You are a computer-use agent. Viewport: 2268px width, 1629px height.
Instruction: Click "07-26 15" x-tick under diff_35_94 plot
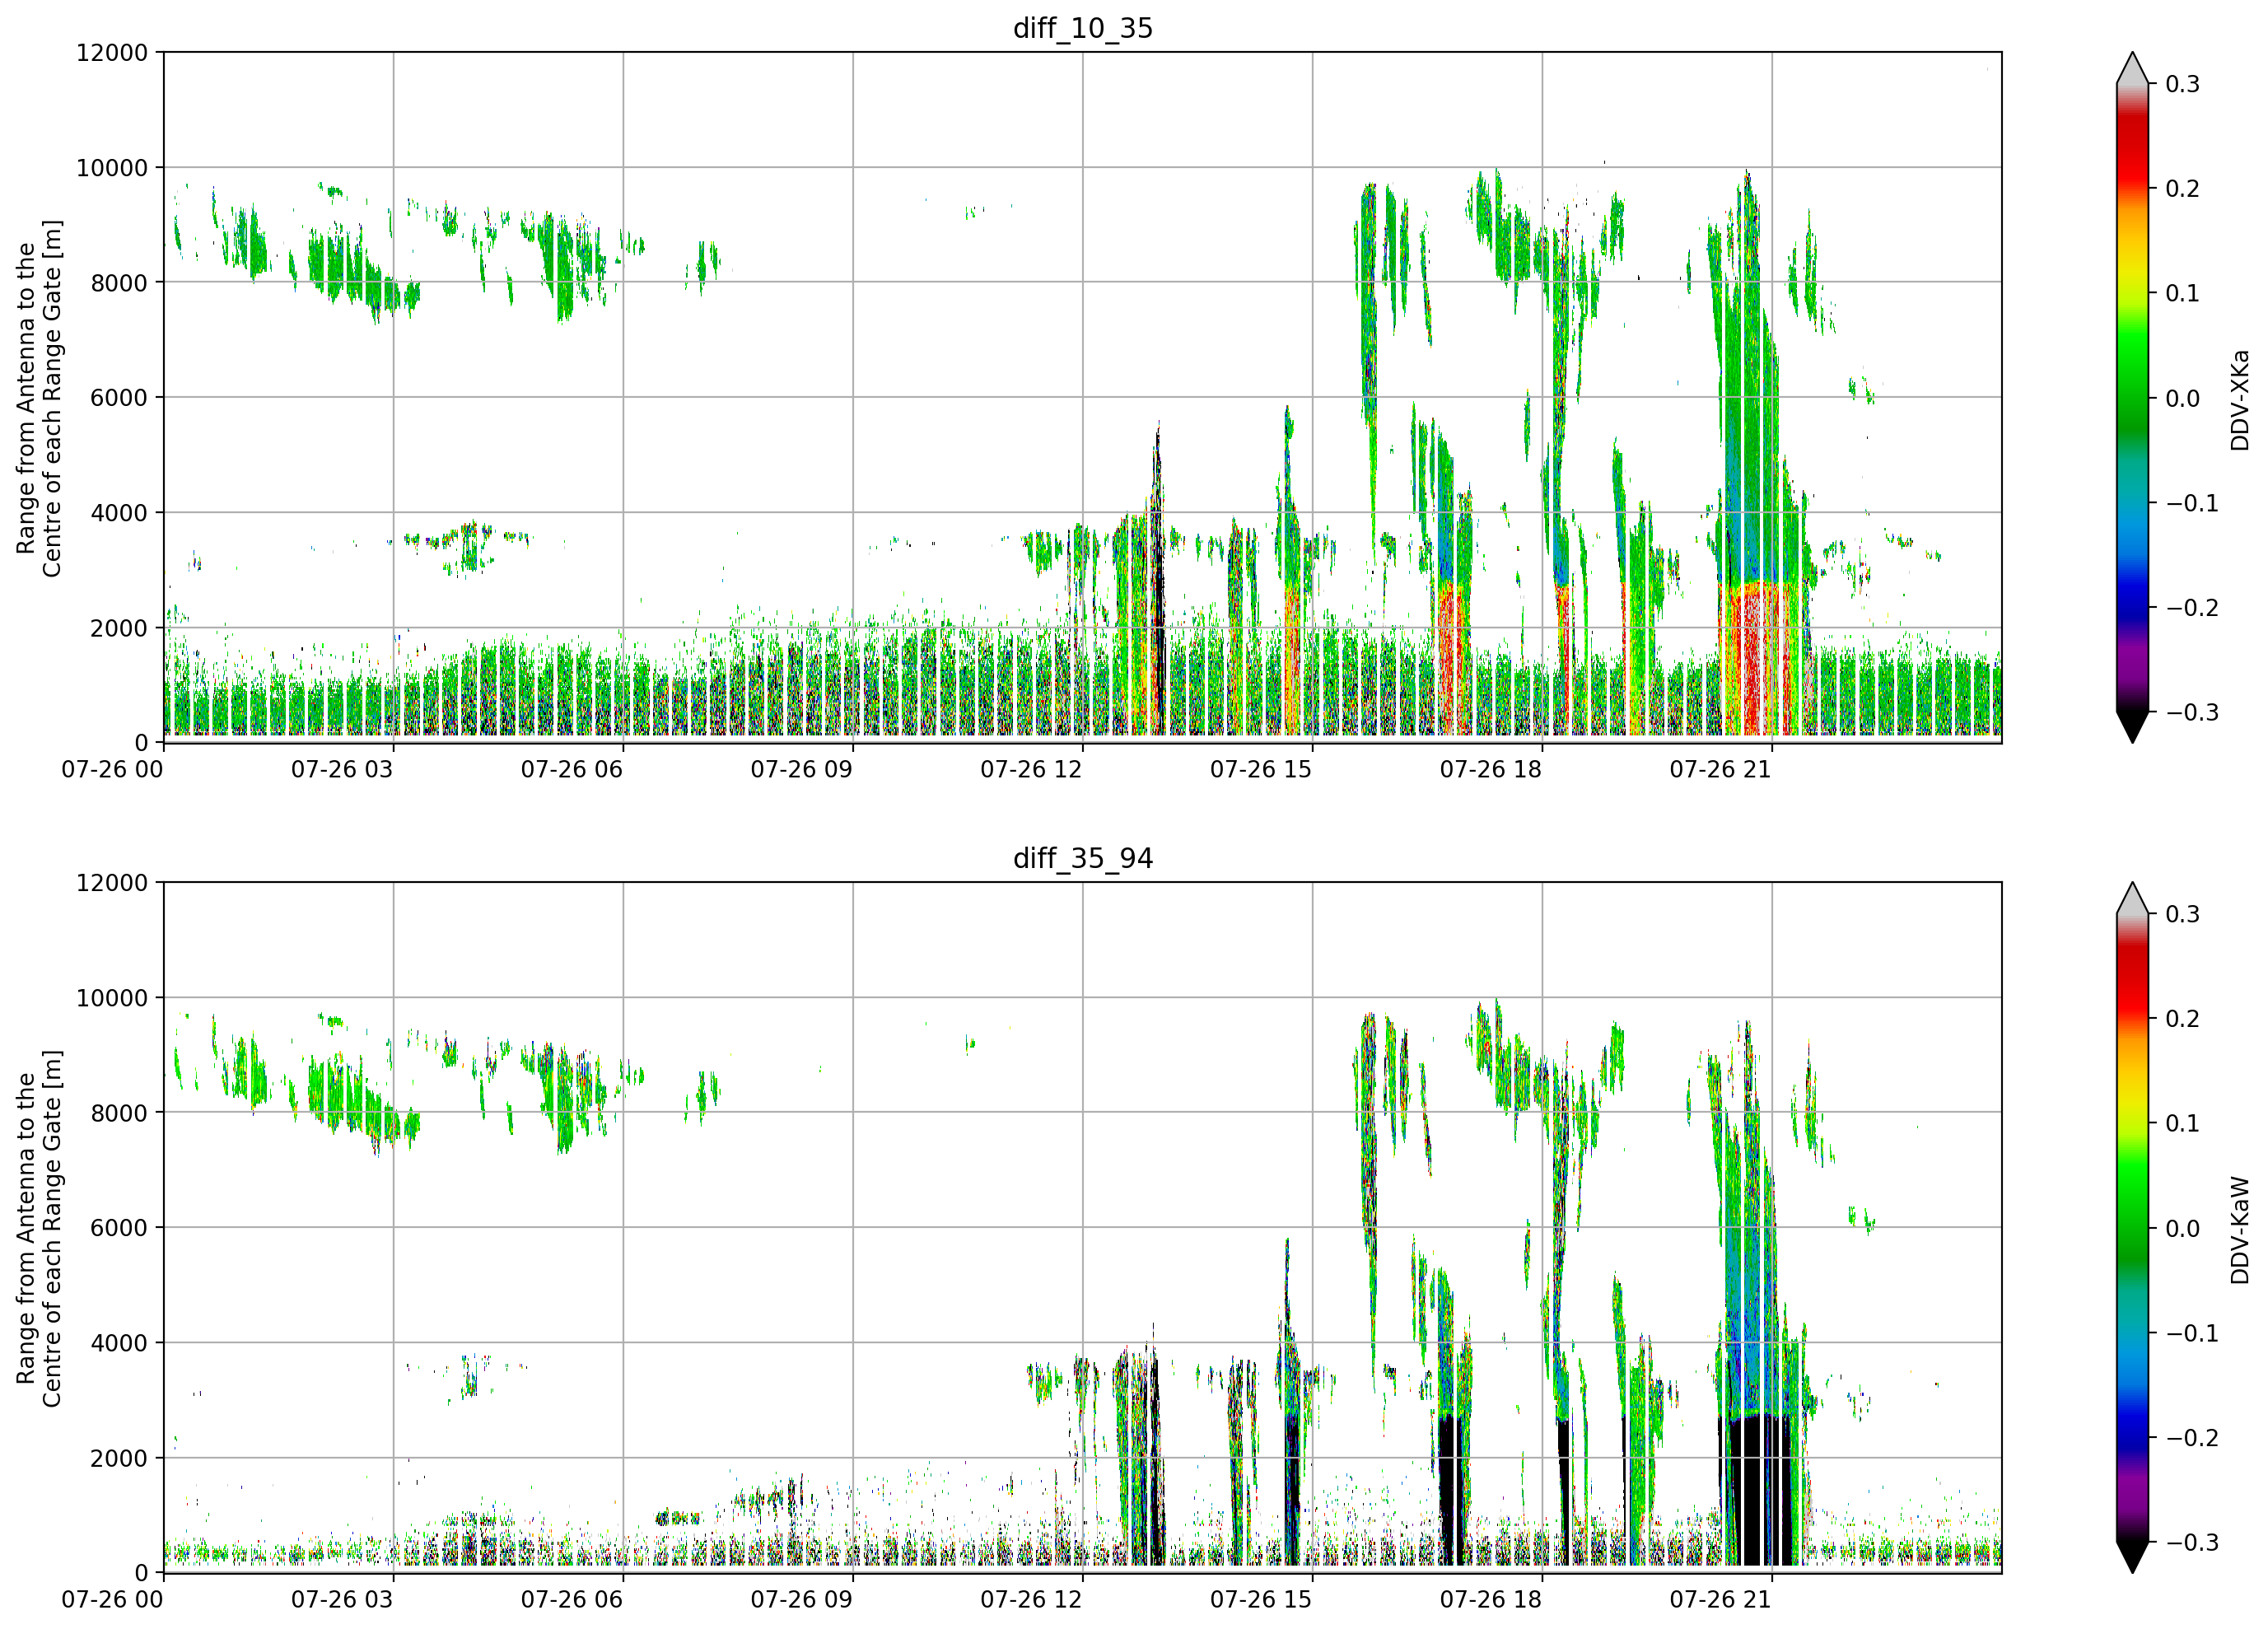coord(1261,1600)
